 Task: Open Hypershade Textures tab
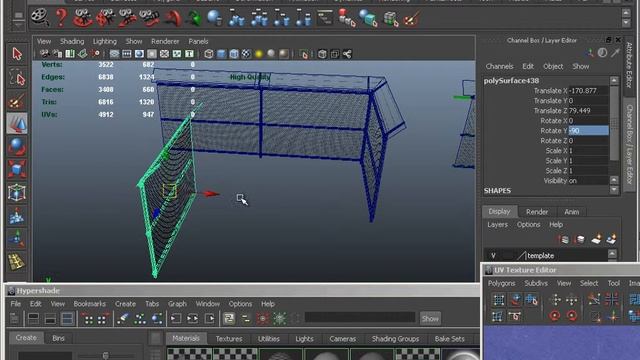click(229, 339)
